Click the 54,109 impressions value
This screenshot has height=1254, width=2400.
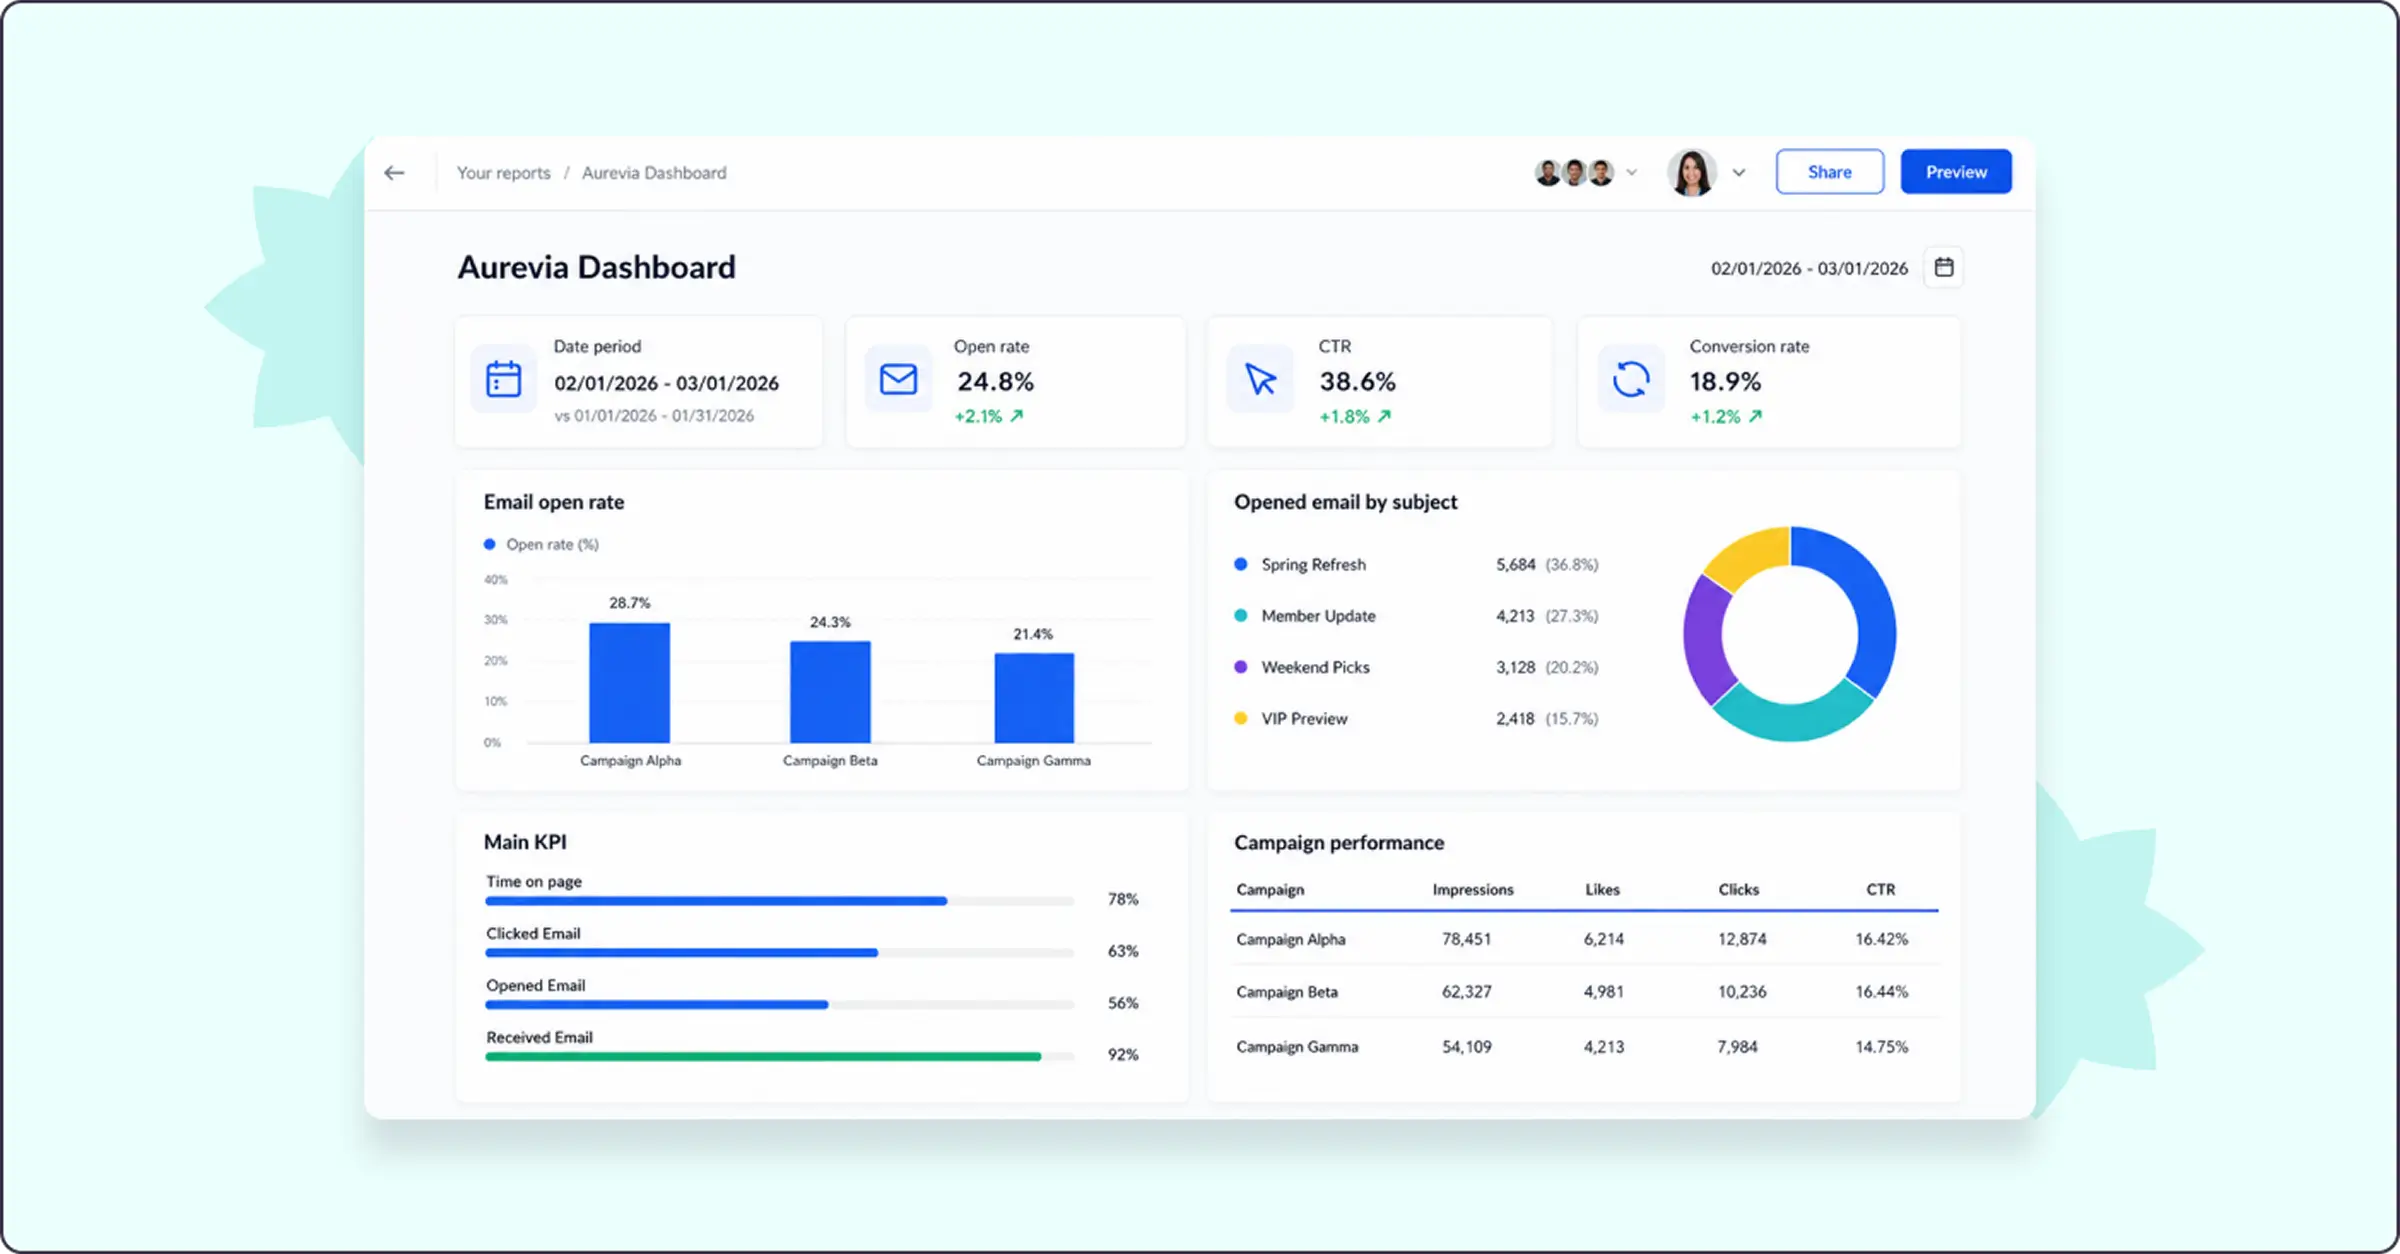click(x=1466, y=1047)
